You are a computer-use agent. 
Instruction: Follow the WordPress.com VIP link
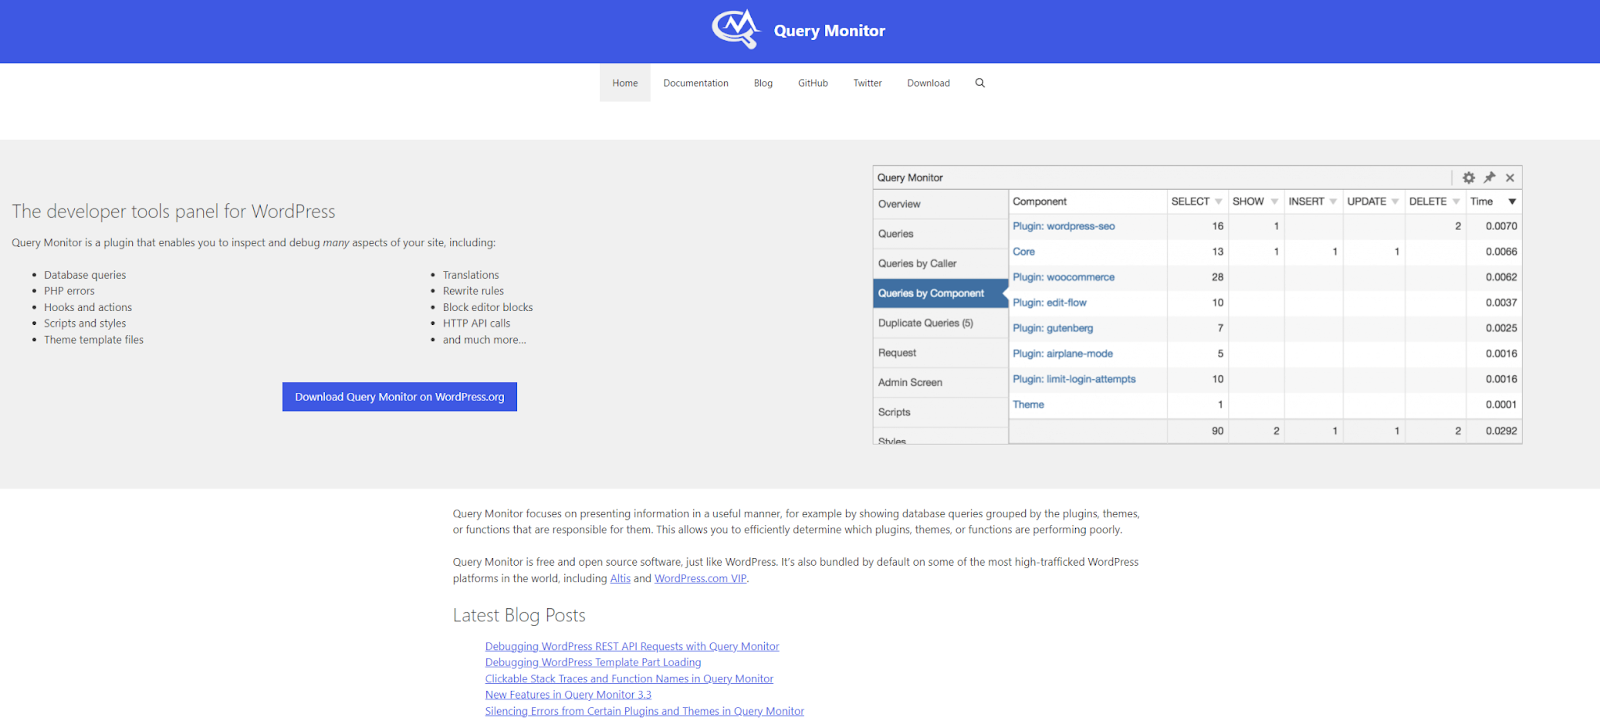point(700,579)
